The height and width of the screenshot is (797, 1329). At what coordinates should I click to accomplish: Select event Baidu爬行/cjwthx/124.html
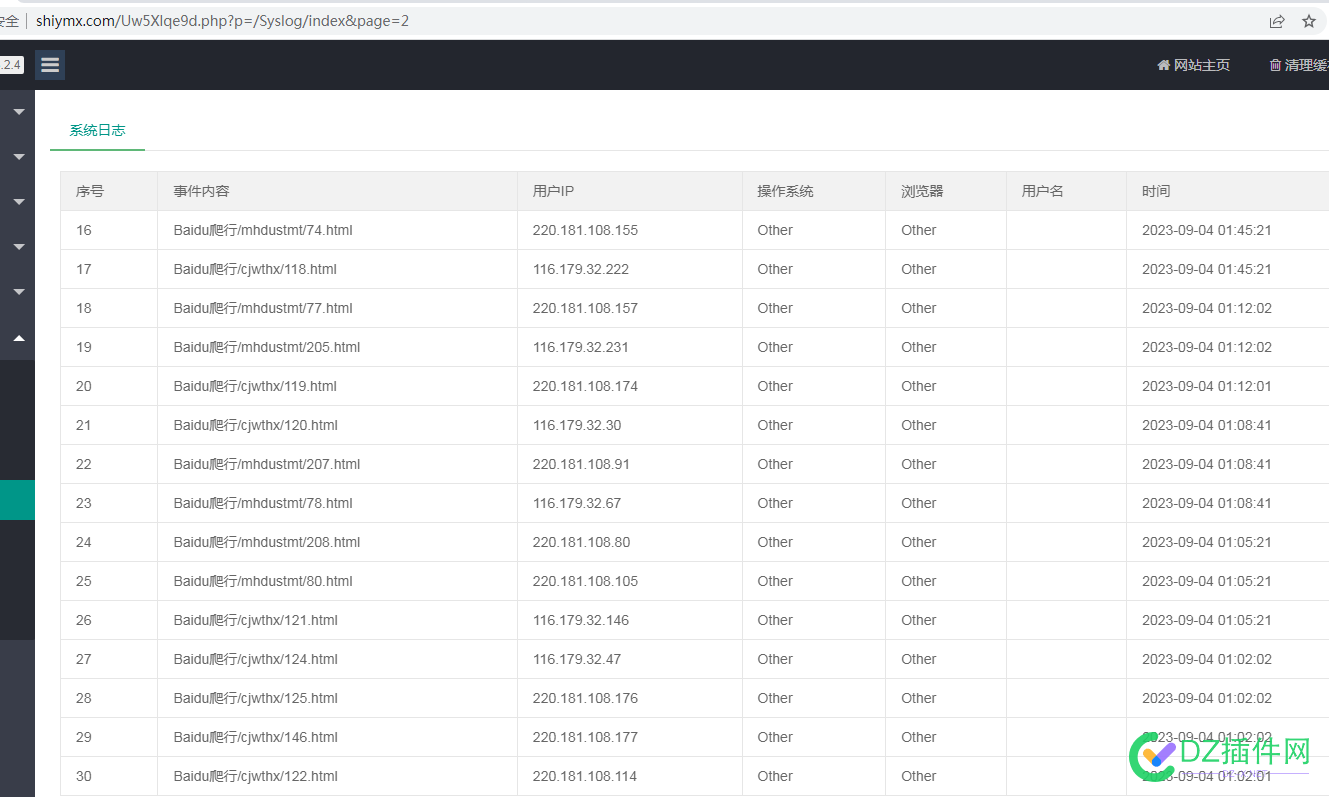(255, 659)
